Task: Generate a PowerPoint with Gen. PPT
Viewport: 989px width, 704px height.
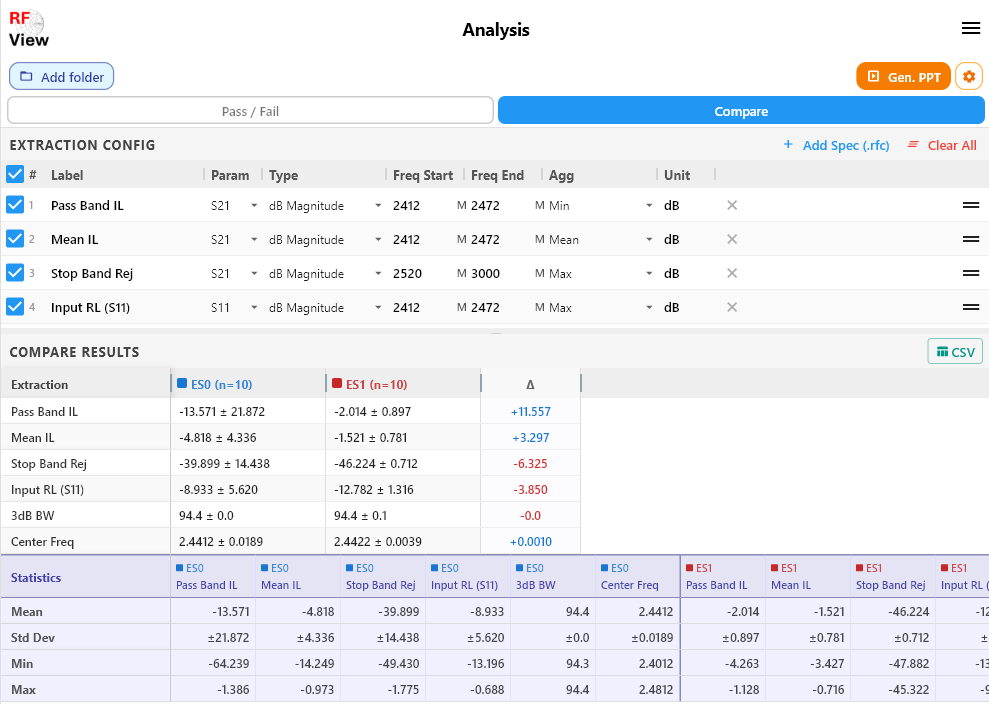Action: [x=903, y=76]
